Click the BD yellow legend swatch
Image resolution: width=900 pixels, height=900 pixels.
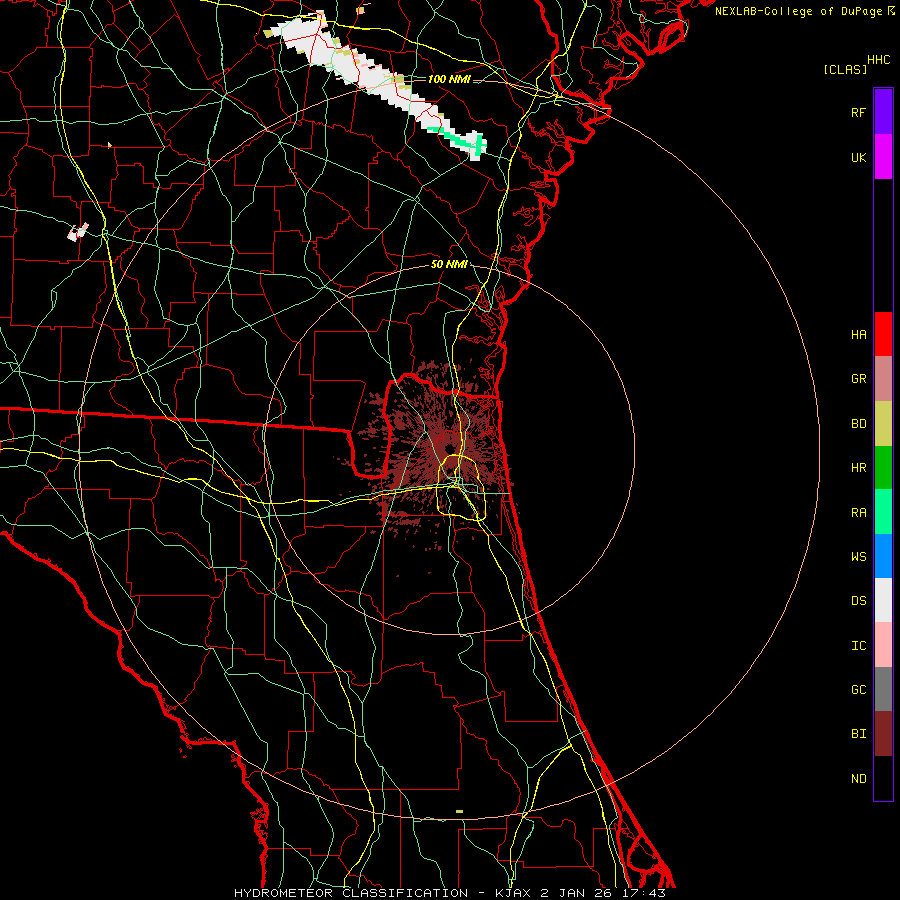pos(883,424)
